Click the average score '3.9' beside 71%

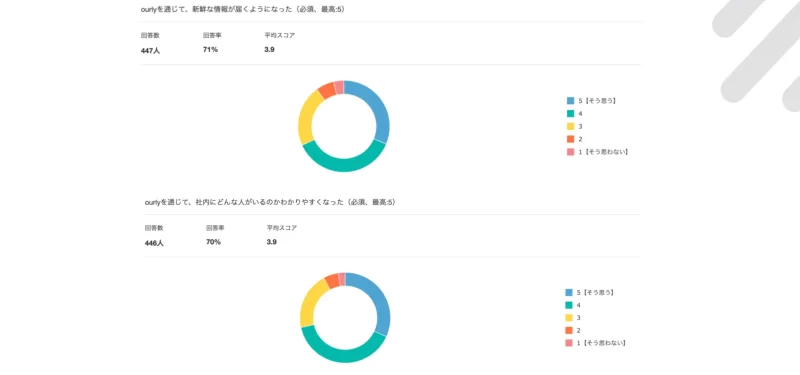(x=269, y=49)
